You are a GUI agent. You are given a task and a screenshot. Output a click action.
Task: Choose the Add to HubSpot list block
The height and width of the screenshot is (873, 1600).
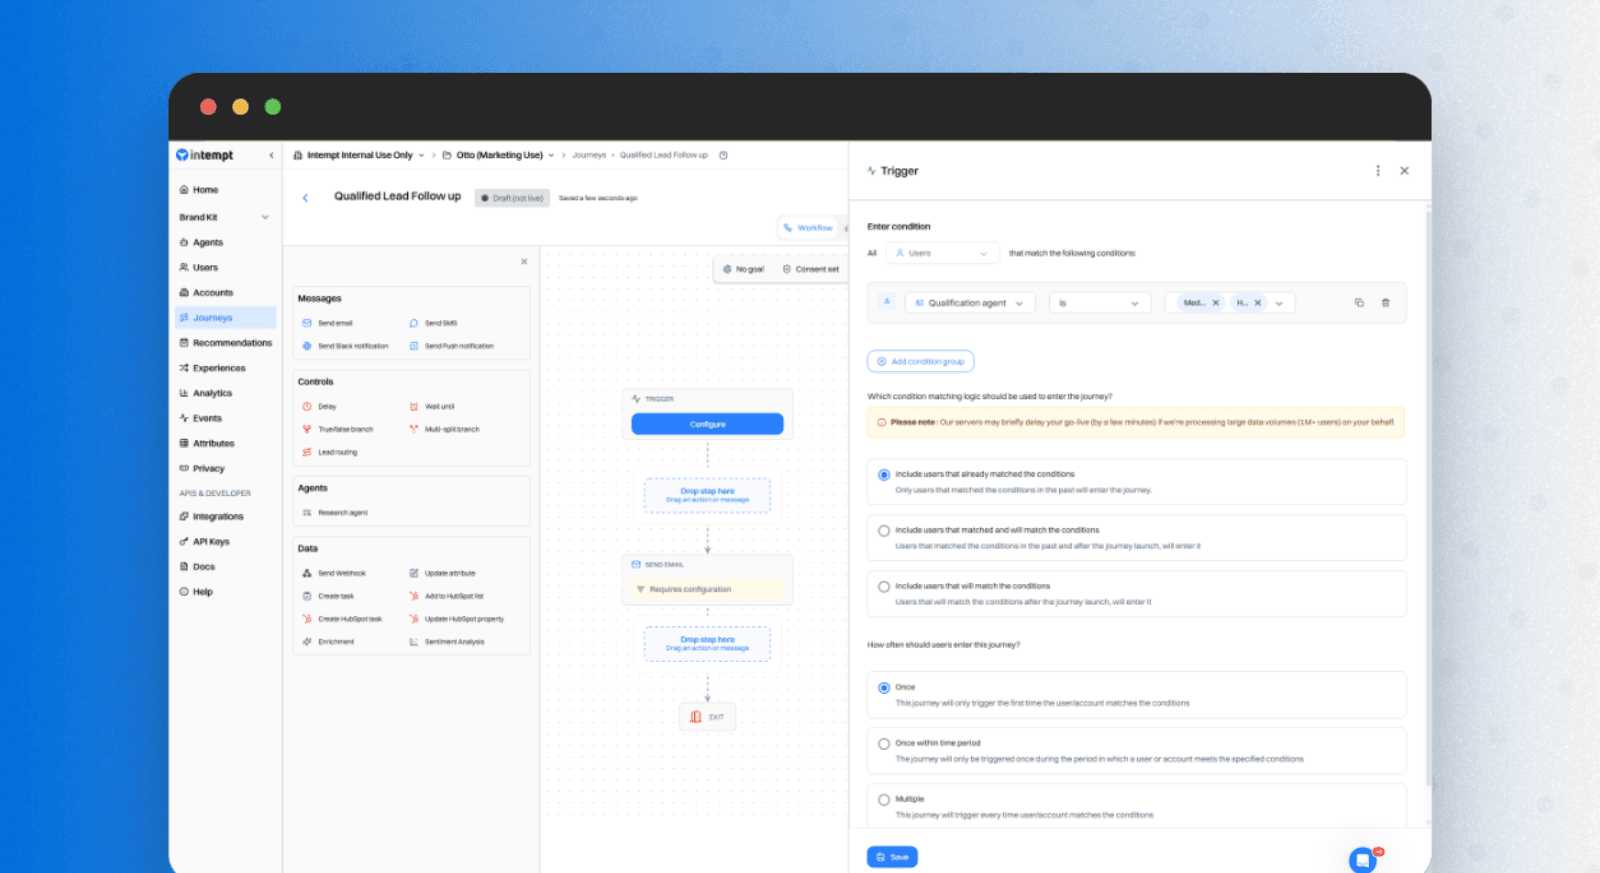(x=446, y=596)
